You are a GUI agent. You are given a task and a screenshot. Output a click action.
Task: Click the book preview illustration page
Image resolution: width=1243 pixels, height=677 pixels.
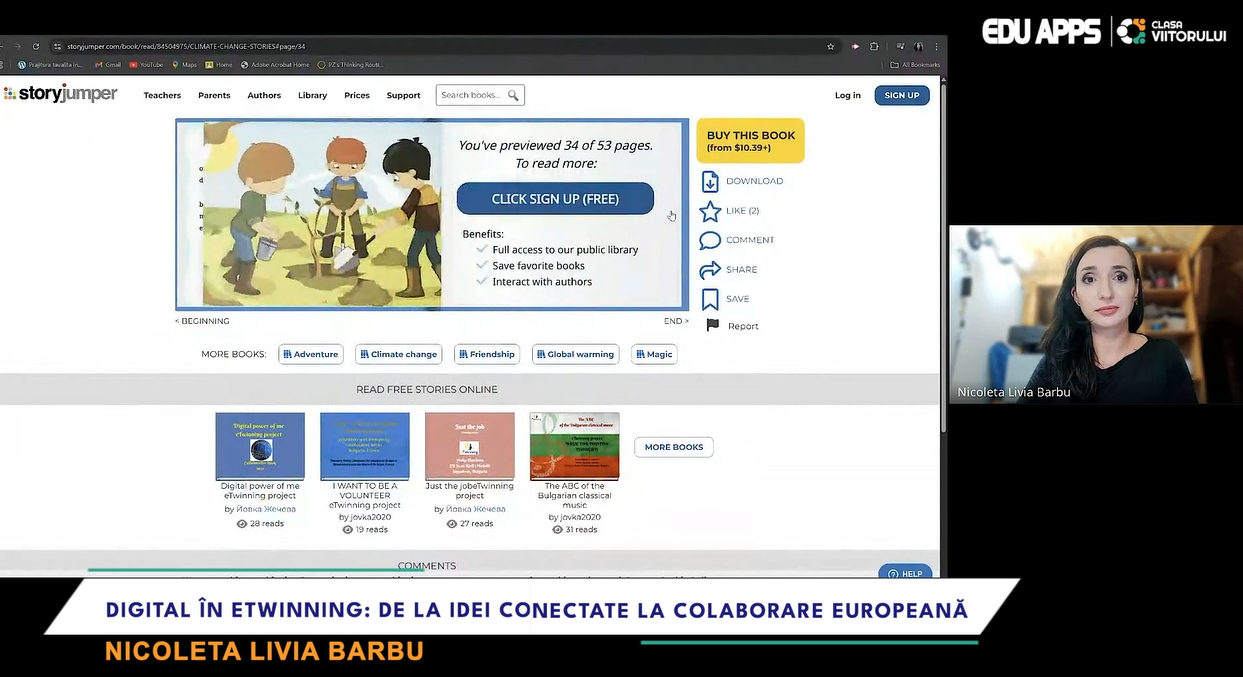pyautogui.click(x=320, y=214)
